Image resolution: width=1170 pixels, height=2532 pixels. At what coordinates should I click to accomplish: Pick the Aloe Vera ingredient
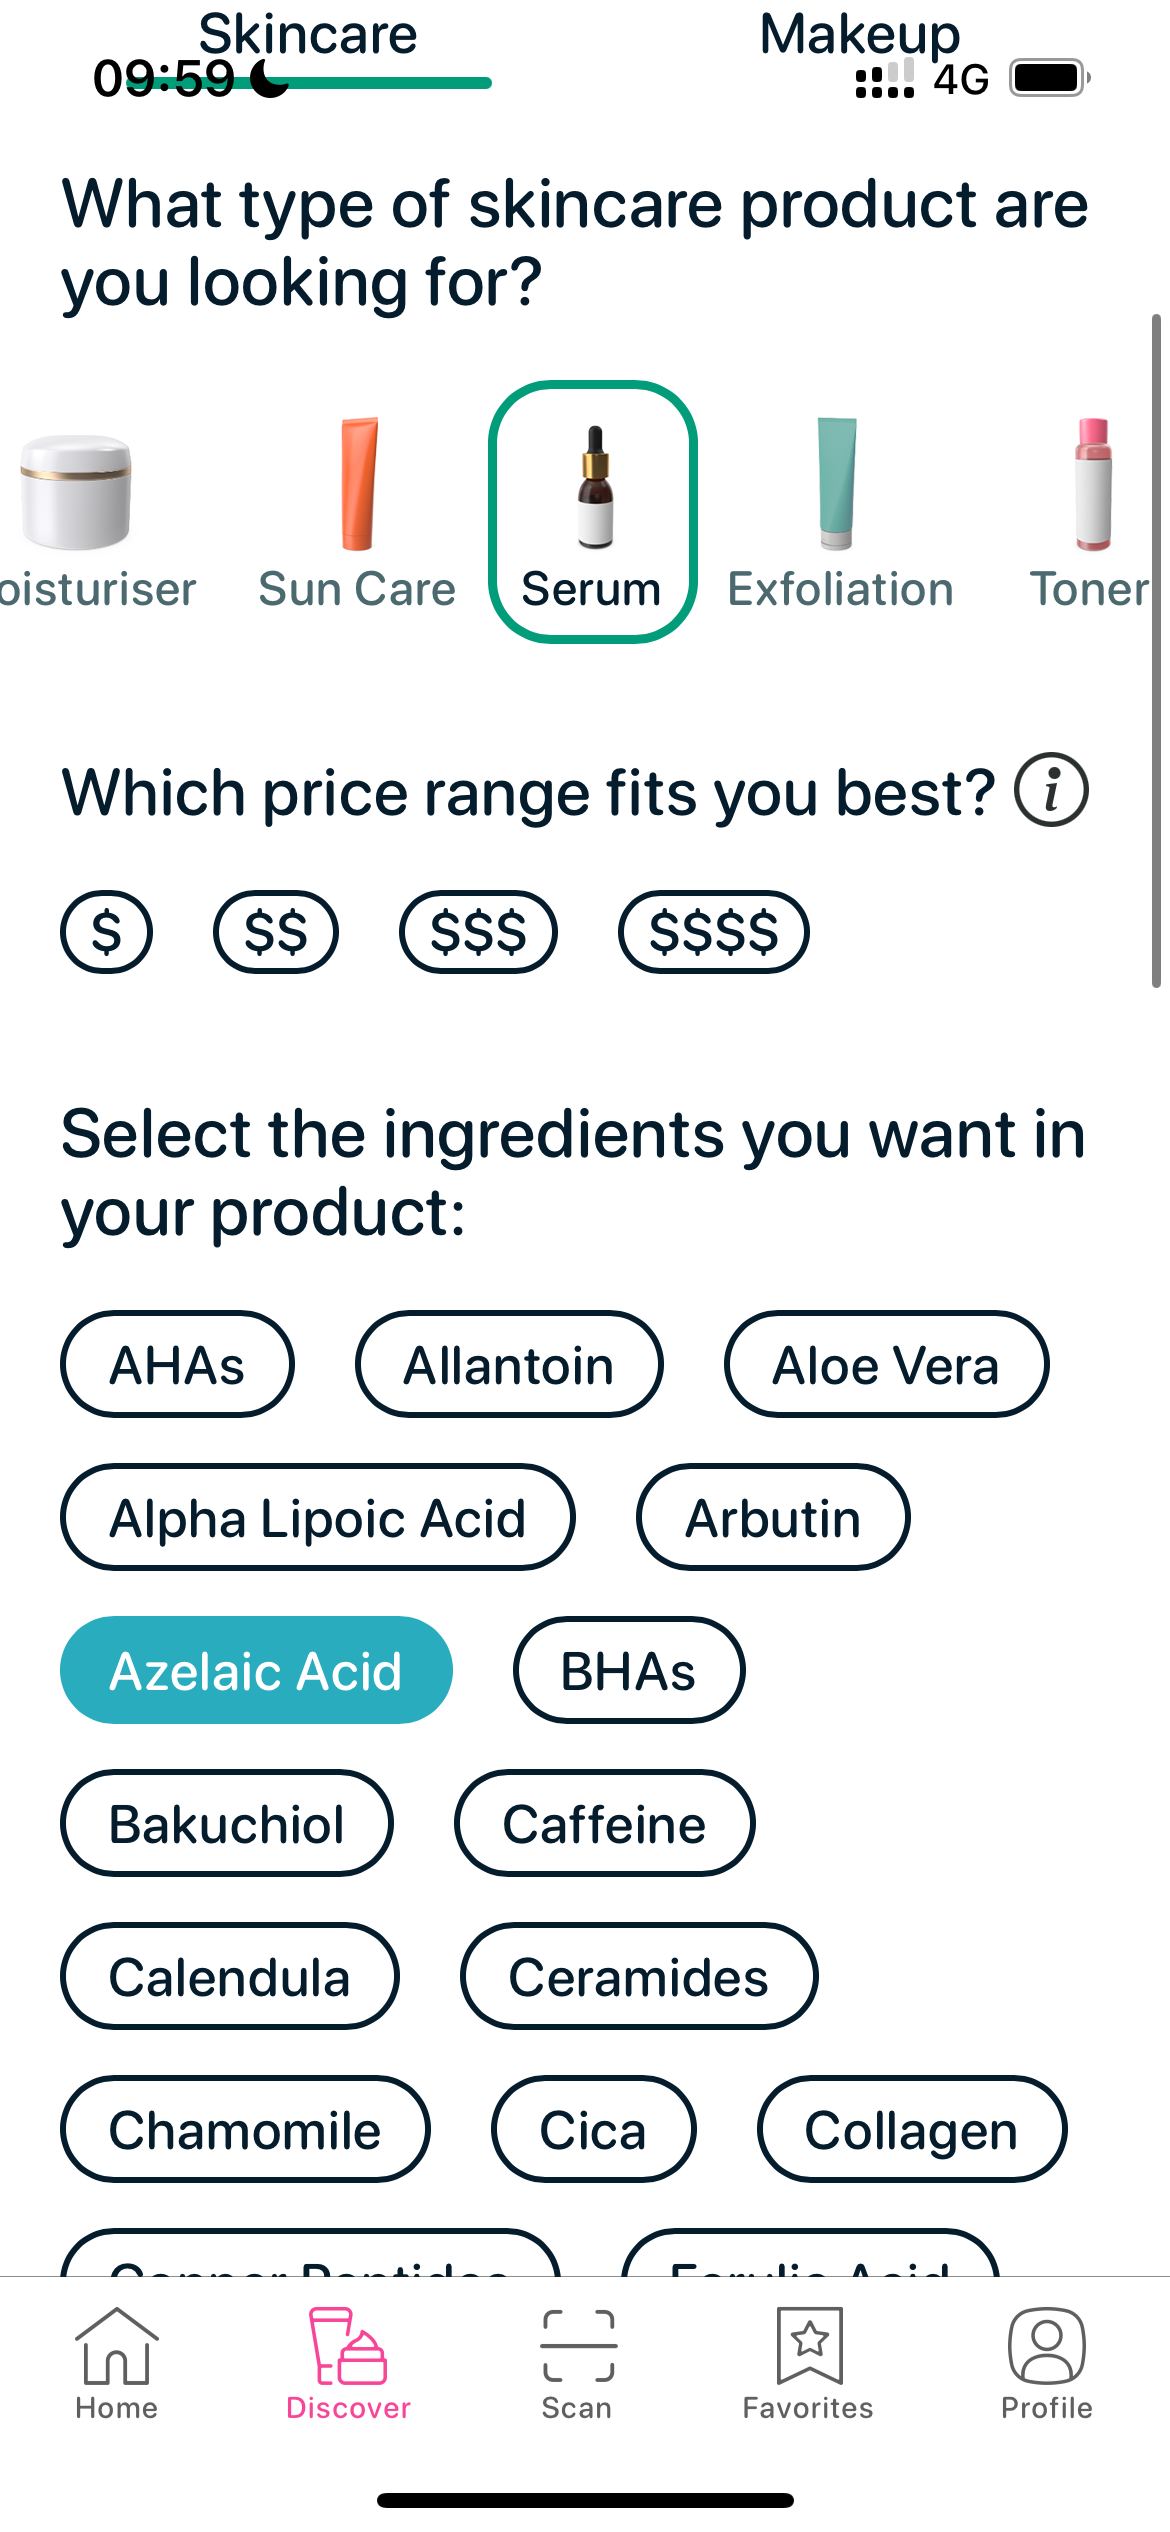point(886,1364)
